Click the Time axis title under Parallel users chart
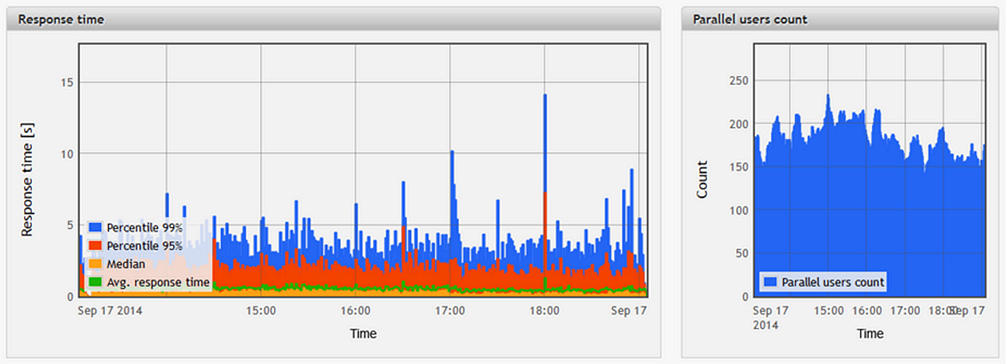Viewport: 1006px width, 364px height. tap(870, 334)
